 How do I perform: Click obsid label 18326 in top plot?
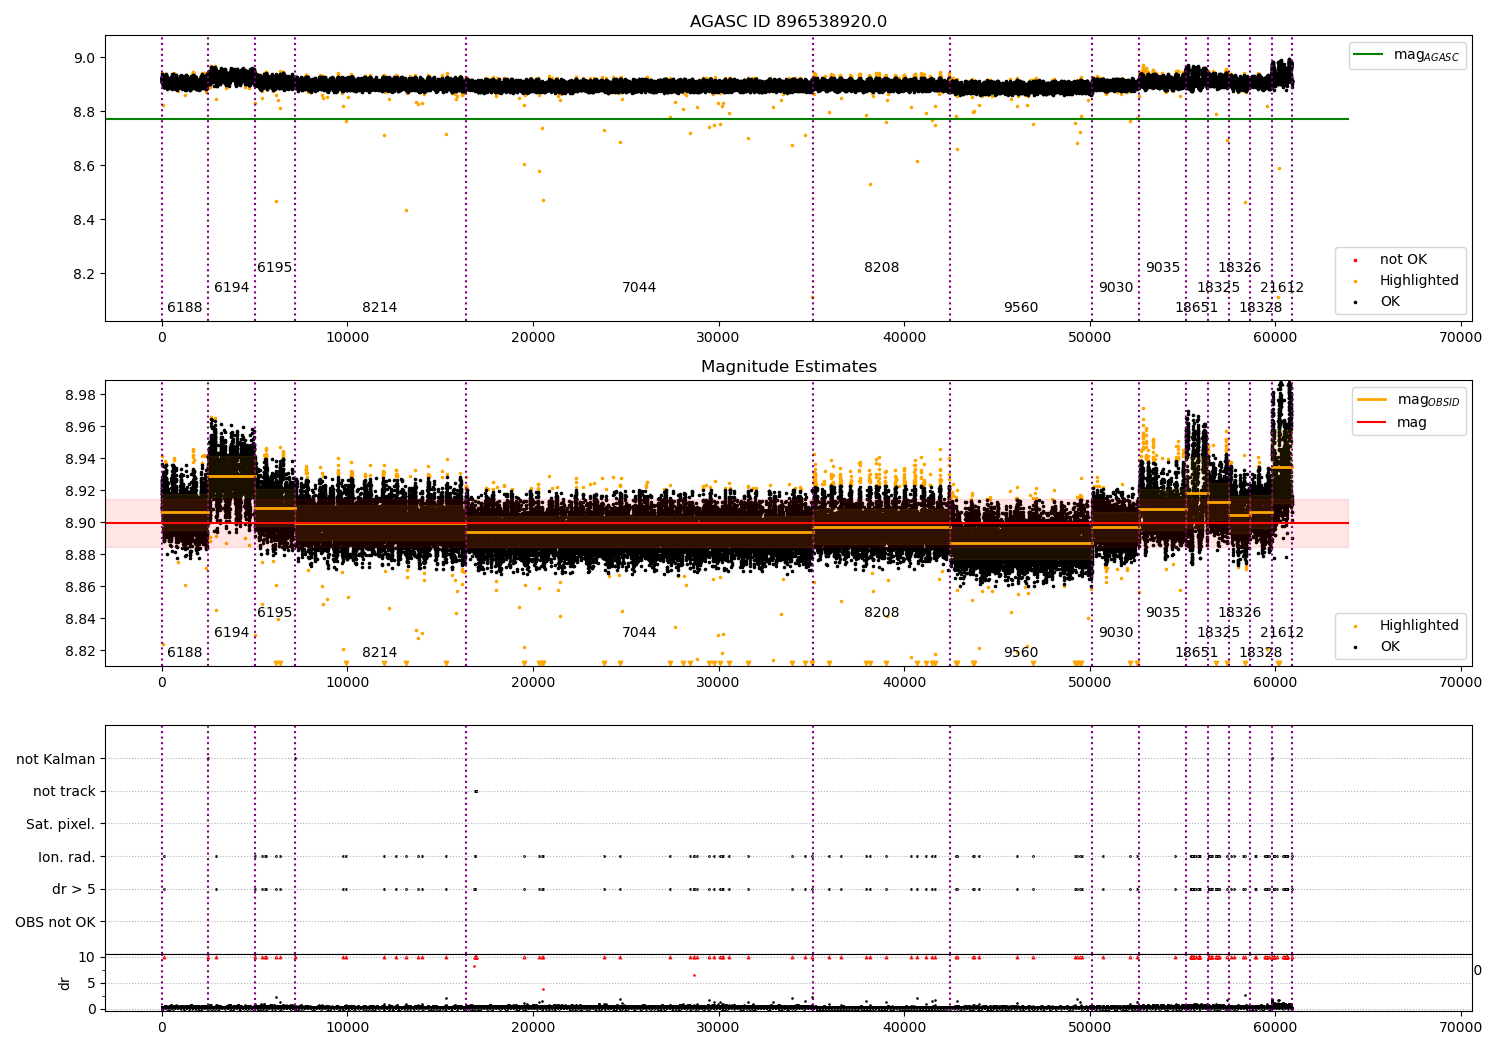[1240, 267]
